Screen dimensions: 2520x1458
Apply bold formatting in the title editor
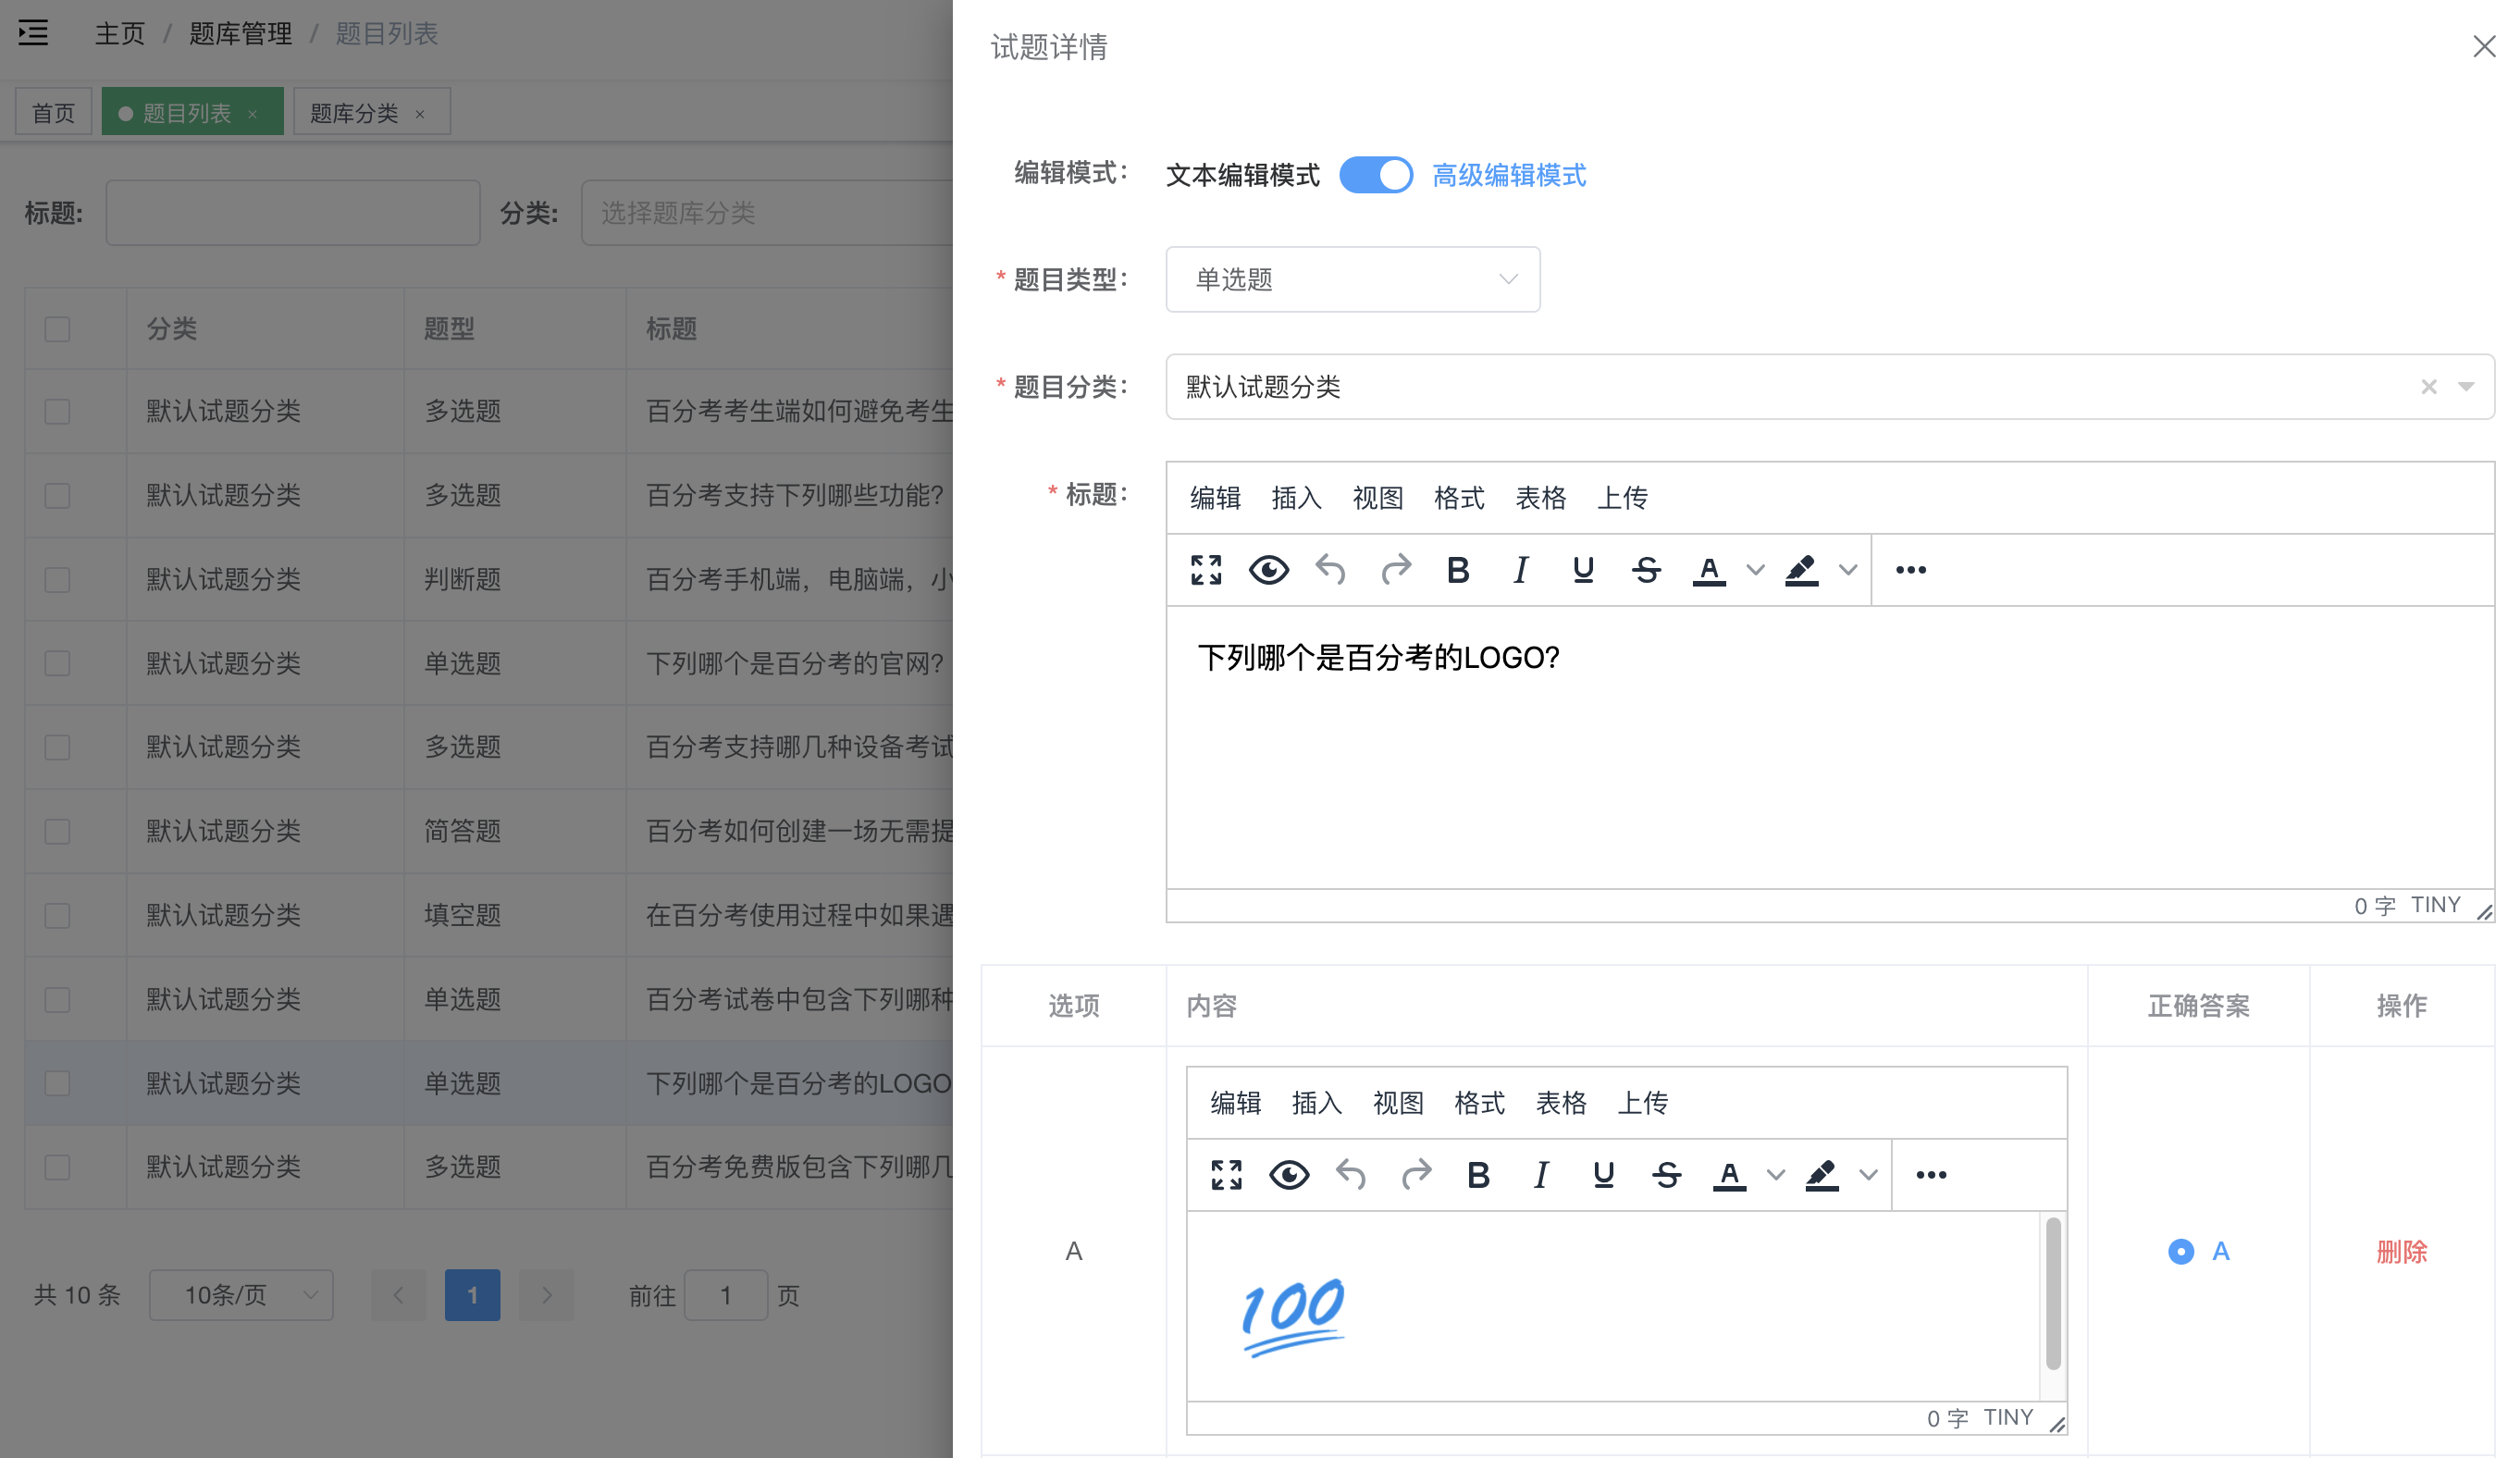pyautogui.click(x=1458, y=569)
